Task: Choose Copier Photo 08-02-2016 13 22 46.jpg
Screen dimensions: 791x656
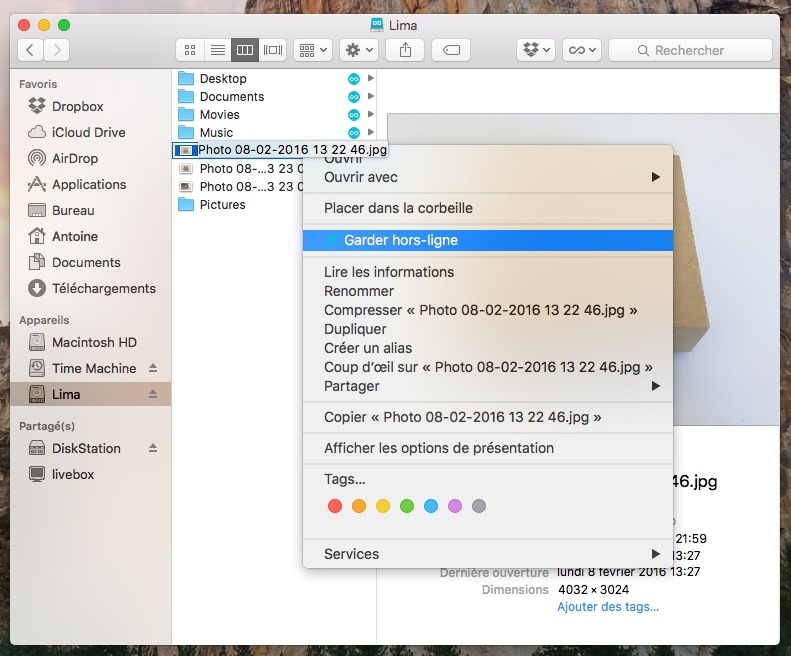Action: click(488, 417)
